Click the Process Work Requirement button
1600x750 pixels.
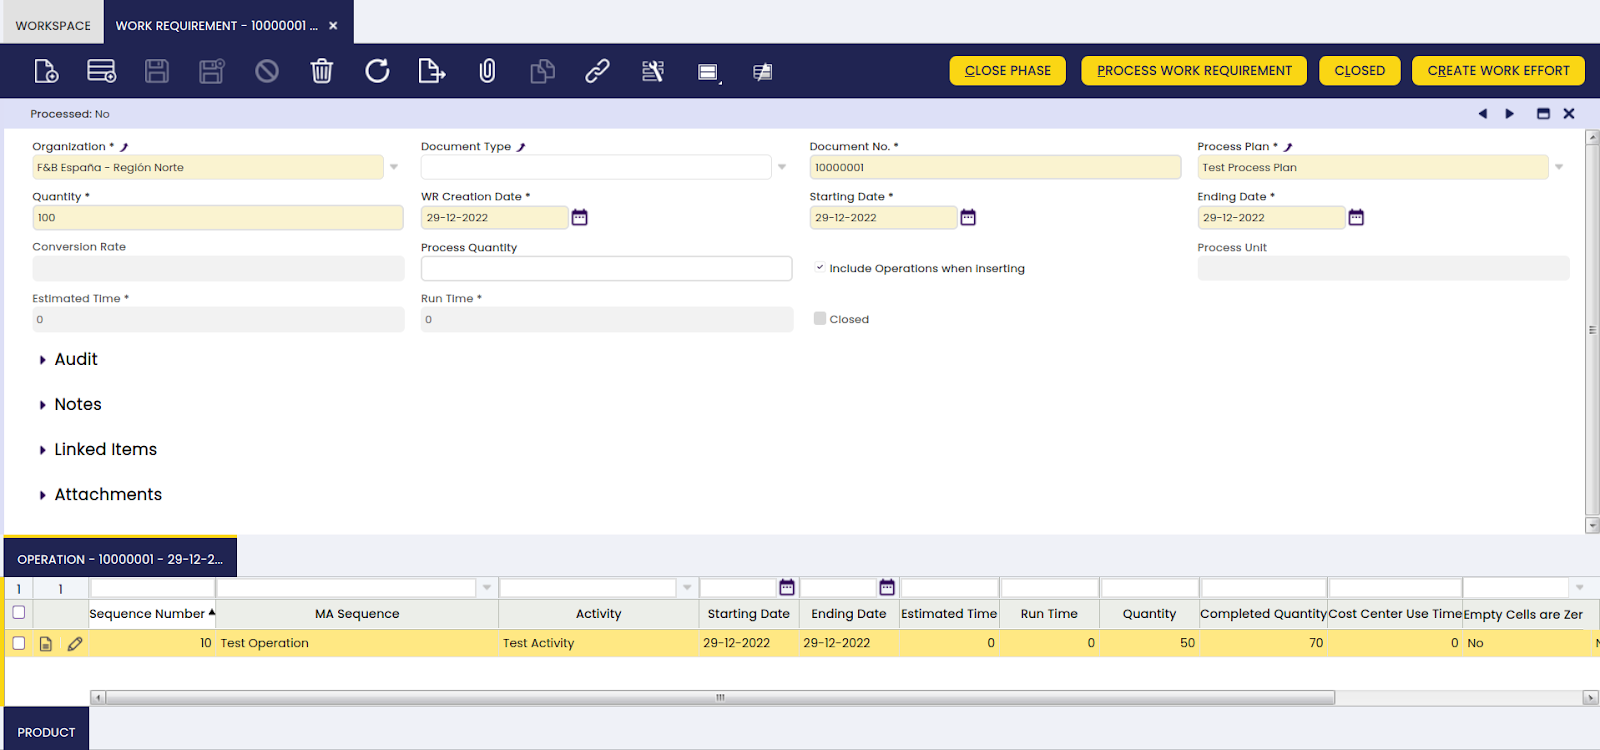point(1194,71)
